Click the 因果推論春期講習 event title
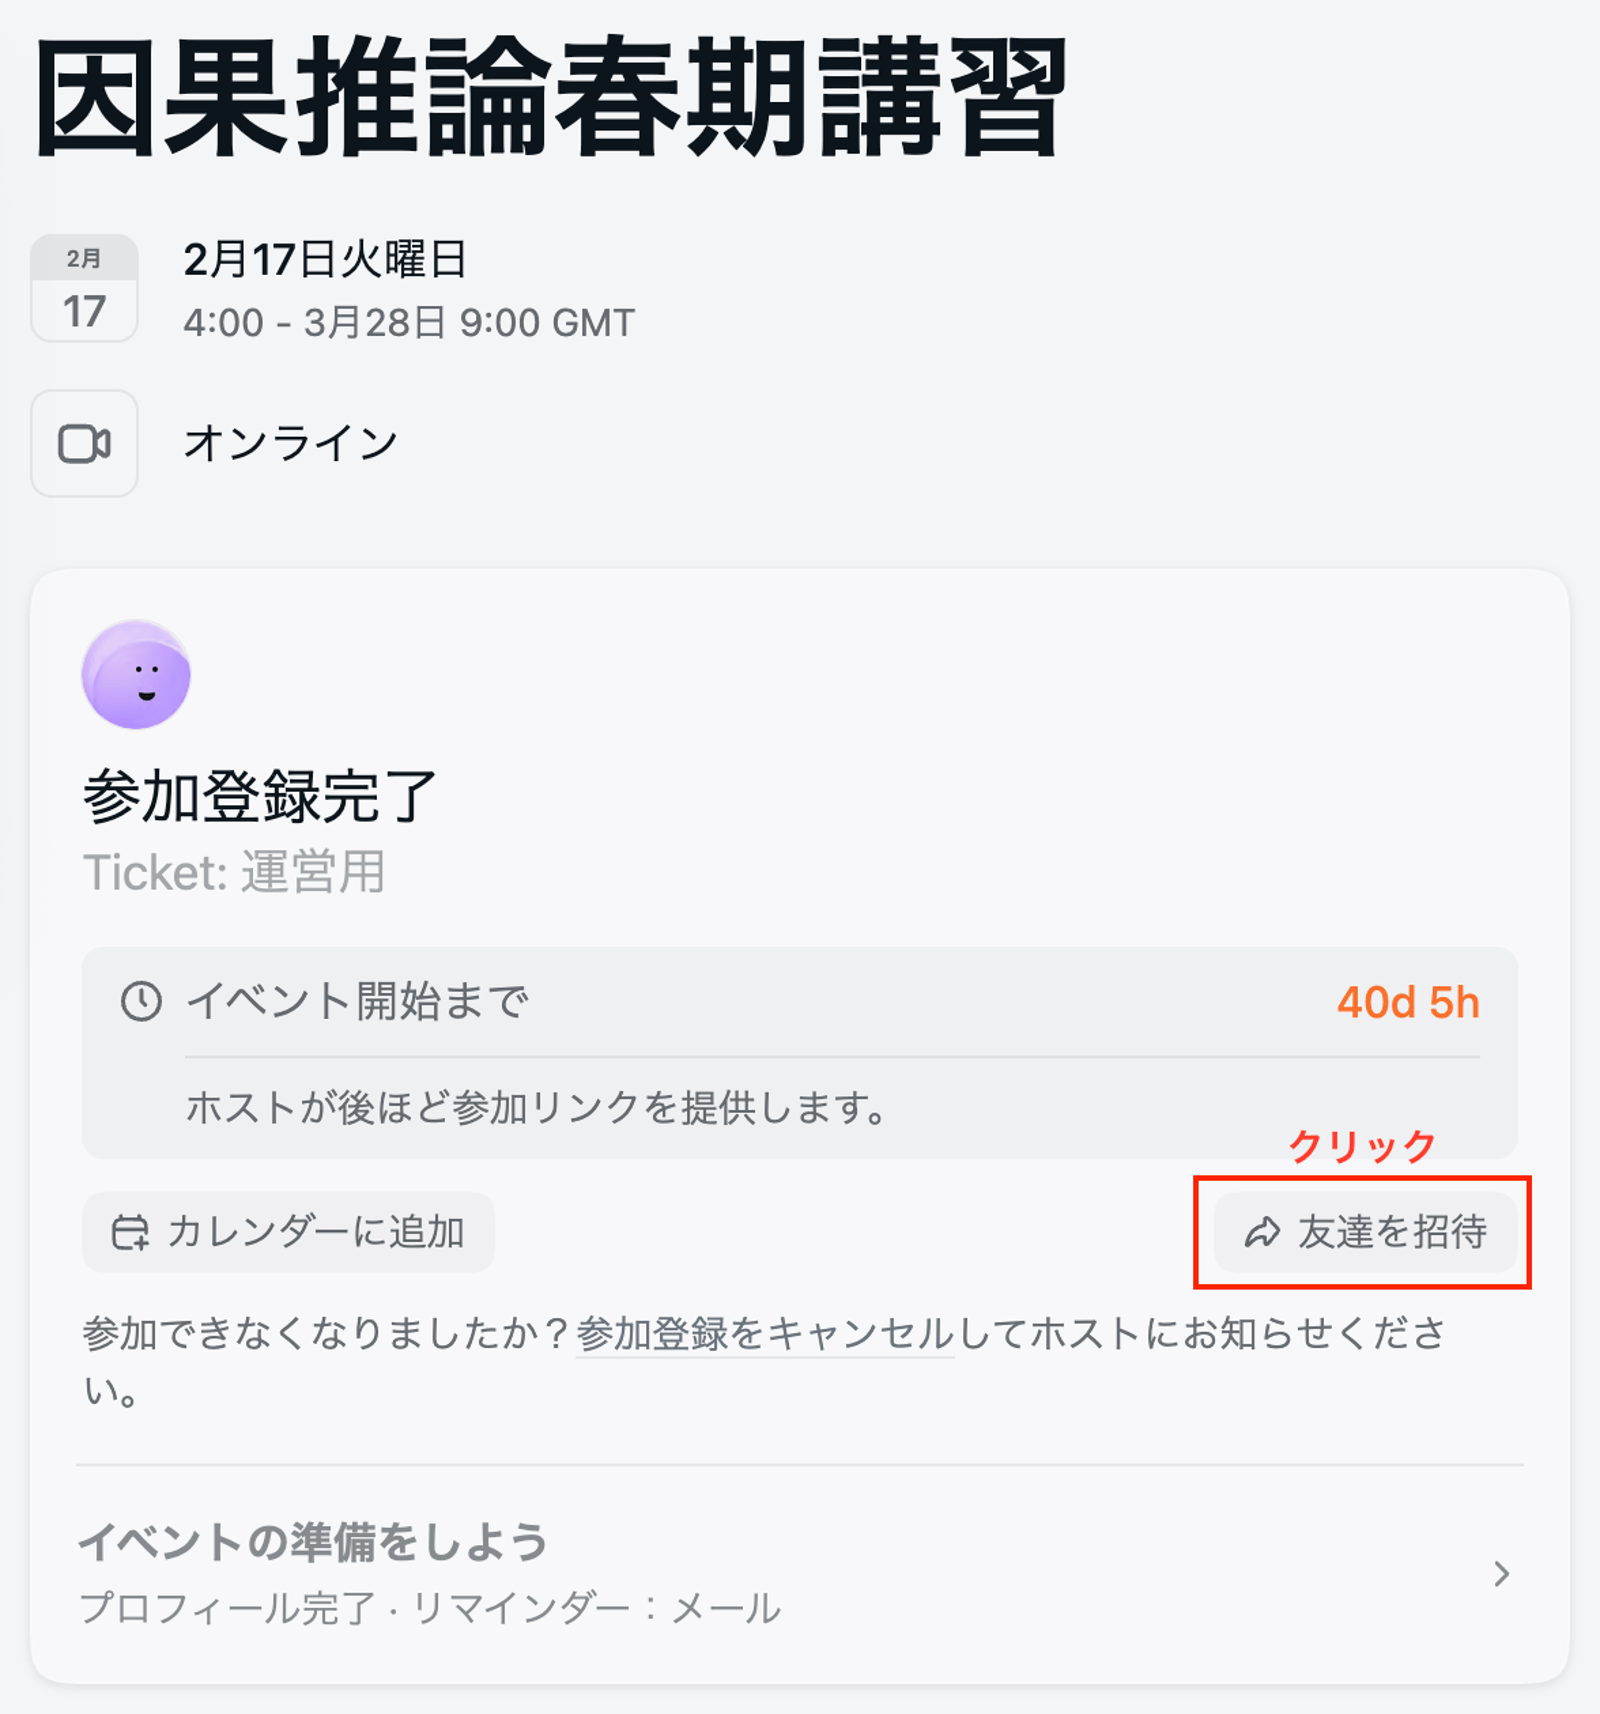This screenshot has width=1600, height=1714. pyautogui.click(x=550, y=97)
